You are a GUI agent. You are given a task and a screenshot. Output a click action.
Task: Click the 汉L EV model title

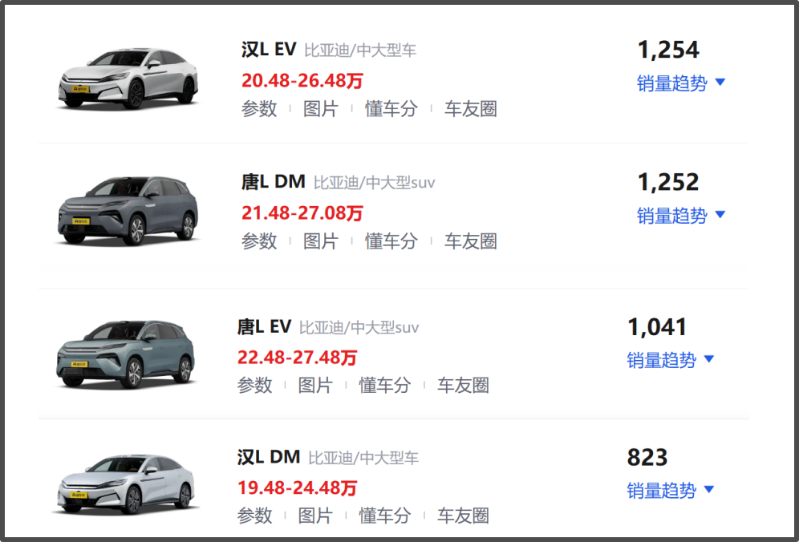click(x=269, y=49)
